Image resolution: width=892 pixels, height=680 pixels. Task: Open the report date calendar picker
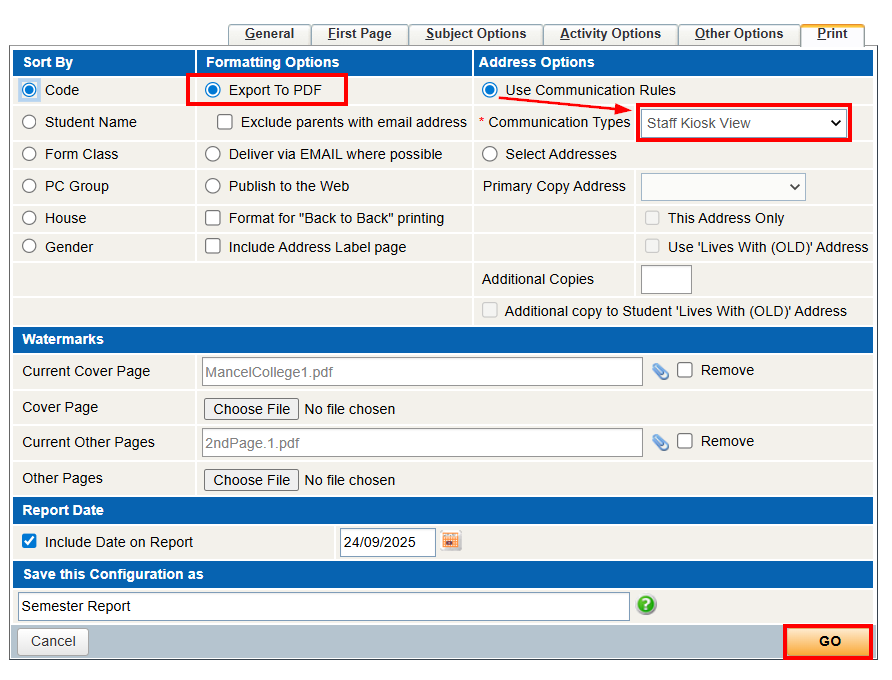451,541
